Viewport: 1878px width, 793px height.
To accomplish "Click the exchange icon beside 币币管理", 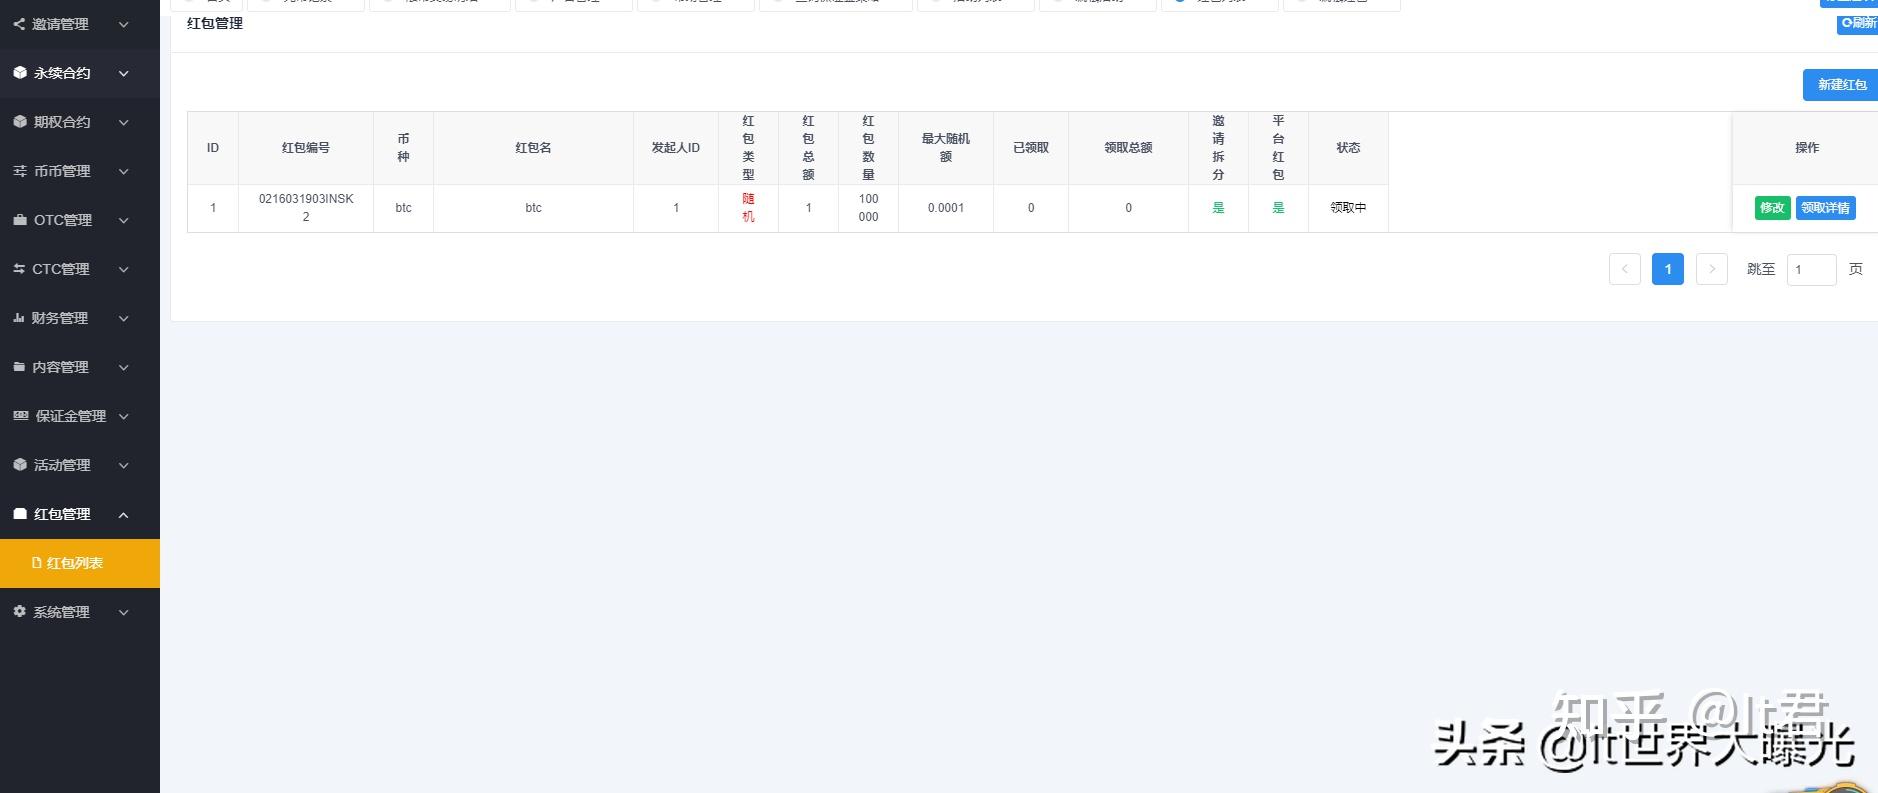I will [20, 171].
